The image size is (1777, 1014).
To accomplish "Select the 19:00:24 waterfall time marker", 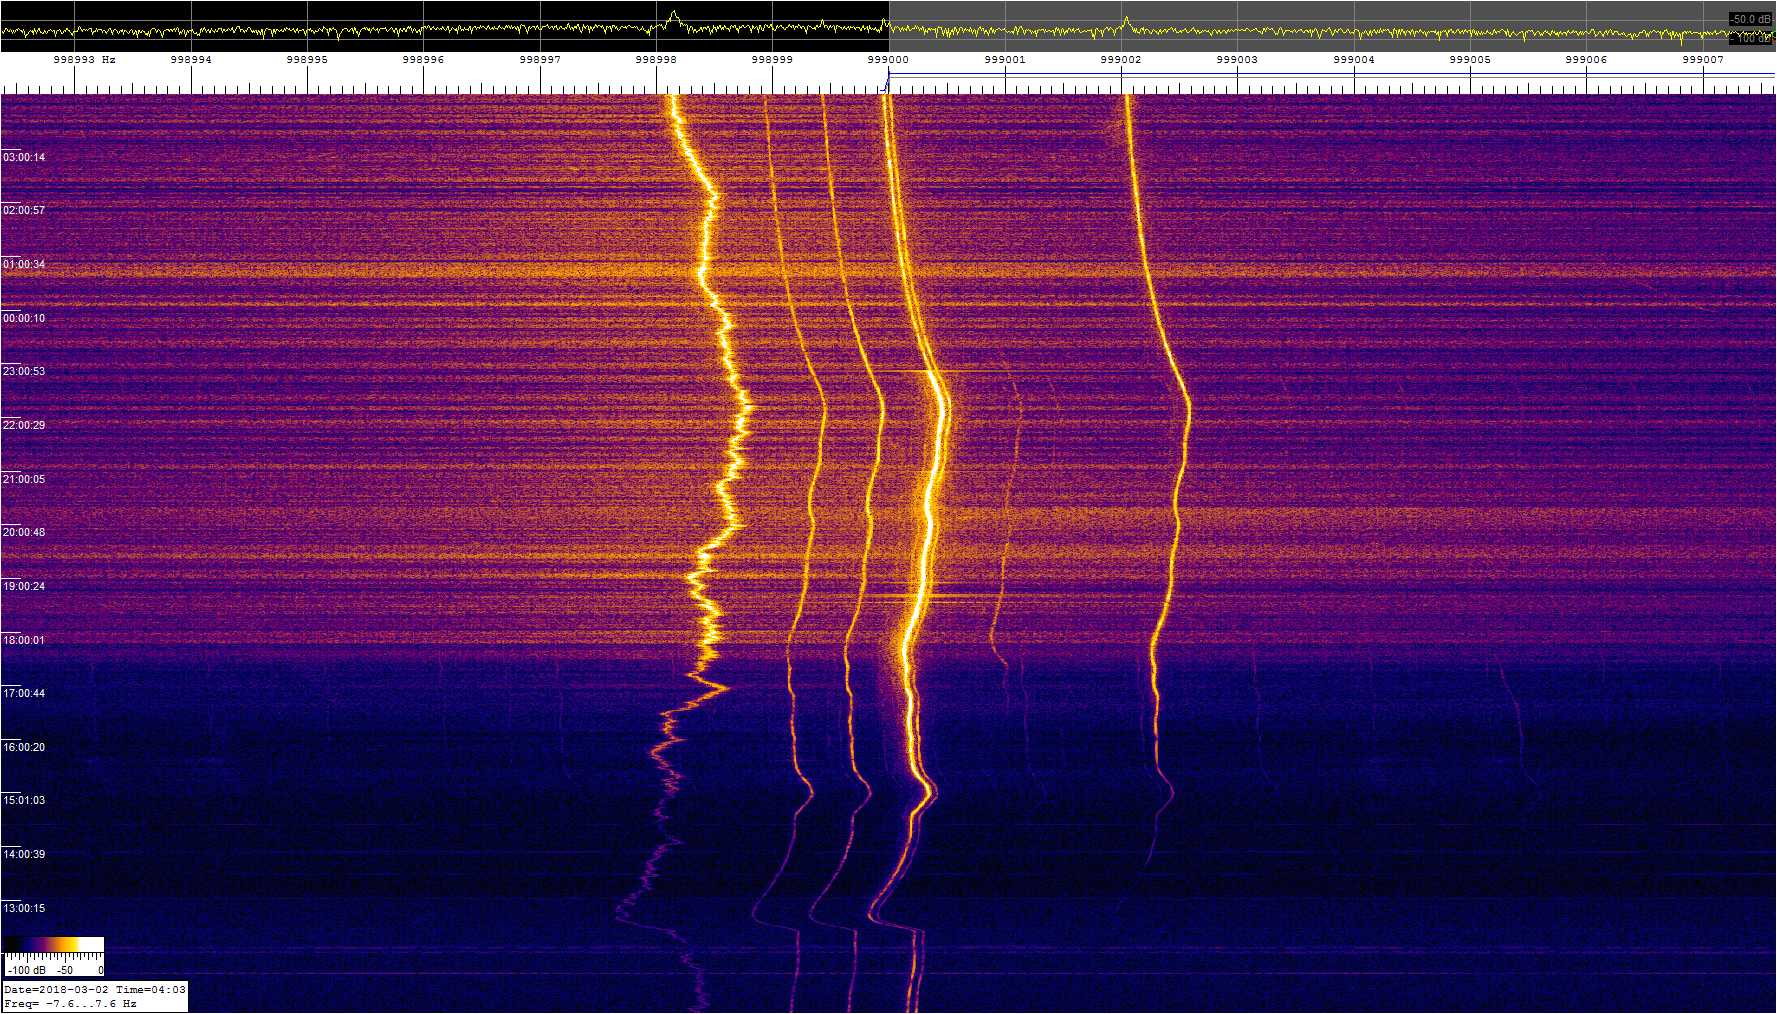I will tap(24, 587).
